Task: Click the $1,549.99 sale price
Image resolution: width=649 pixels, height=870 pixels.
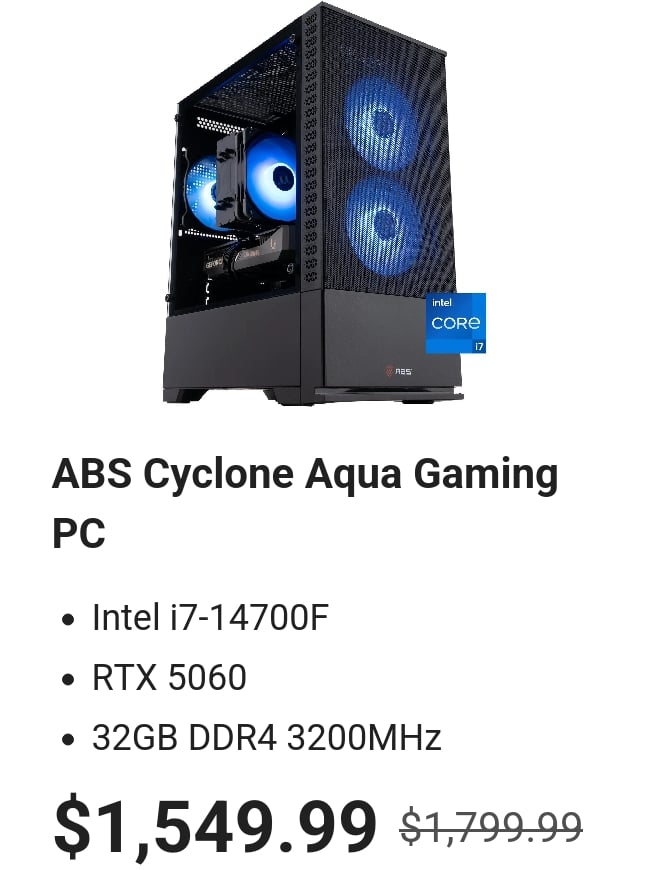Action: [215, 827]
